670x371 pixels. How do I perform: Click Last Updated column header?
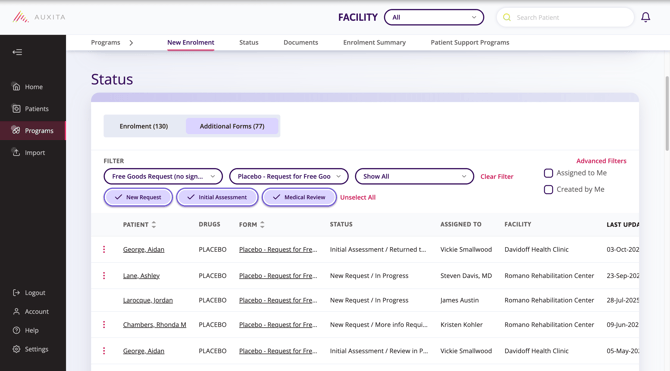point(623,224)
